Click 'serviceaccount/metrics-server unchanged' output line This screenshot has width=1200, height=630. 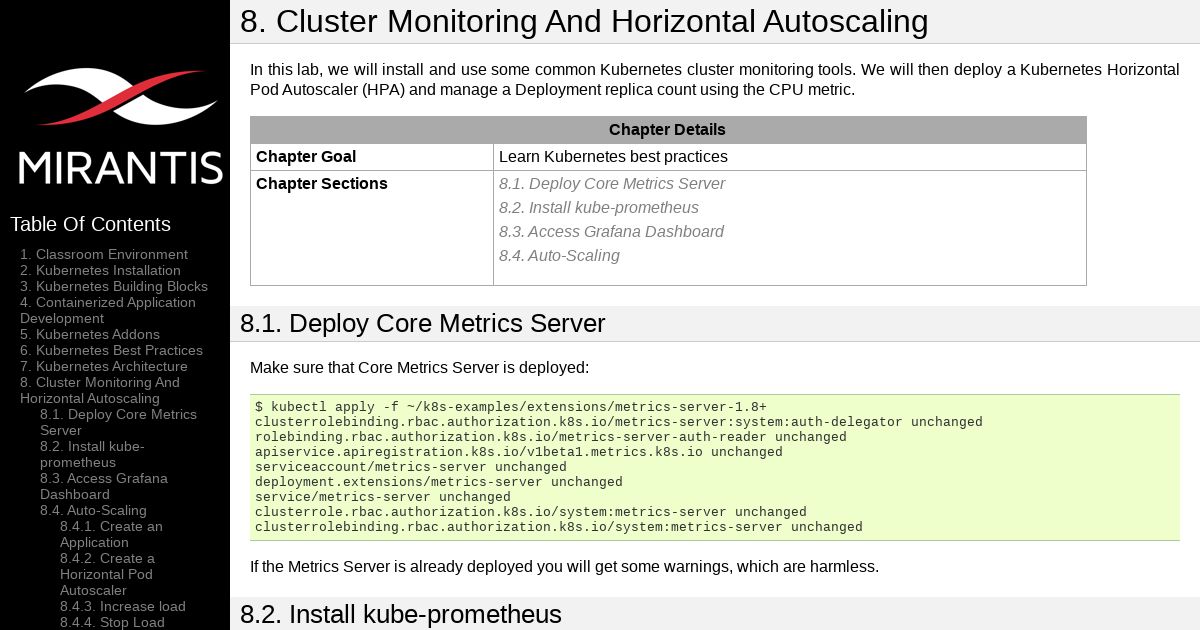411,467
